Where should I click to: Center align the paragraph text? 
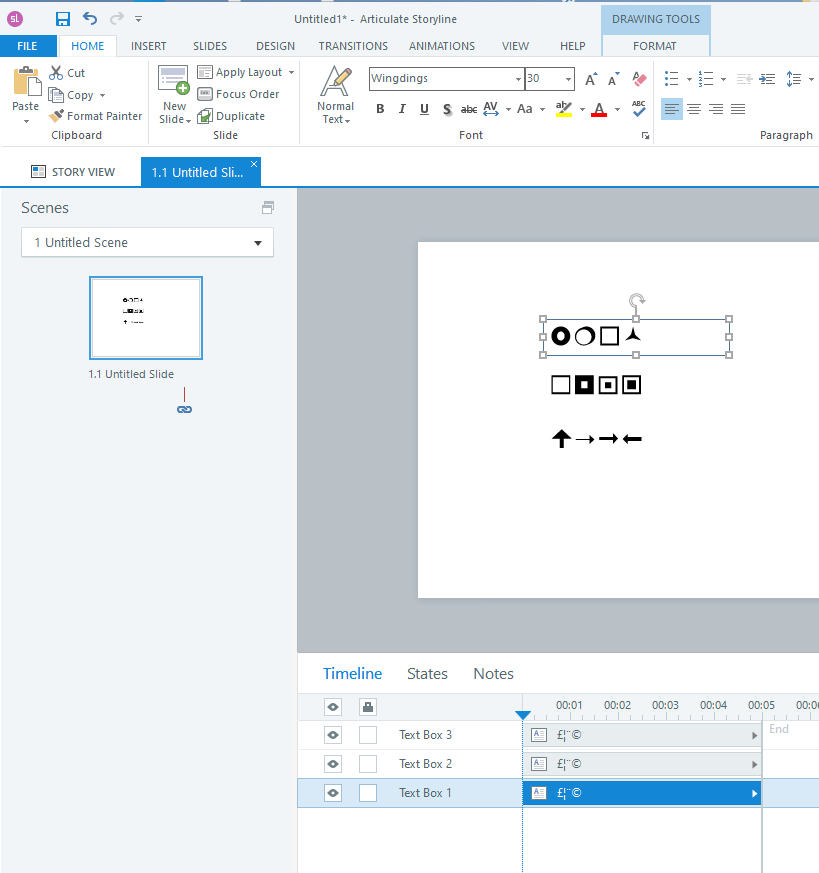693,109
